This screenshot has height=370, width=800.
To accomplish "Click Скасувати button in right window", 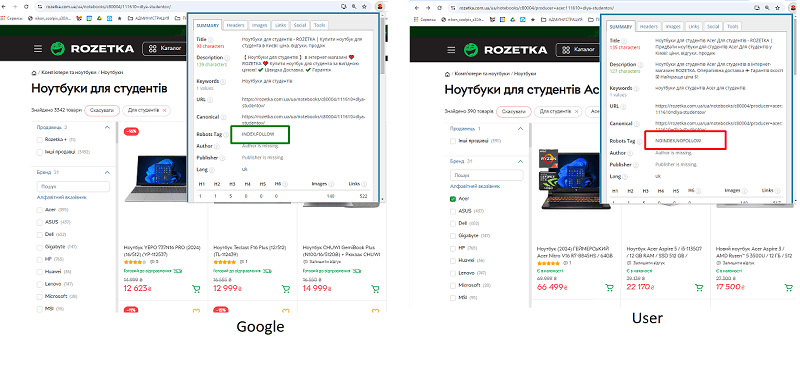I will (x=513, y=111).
